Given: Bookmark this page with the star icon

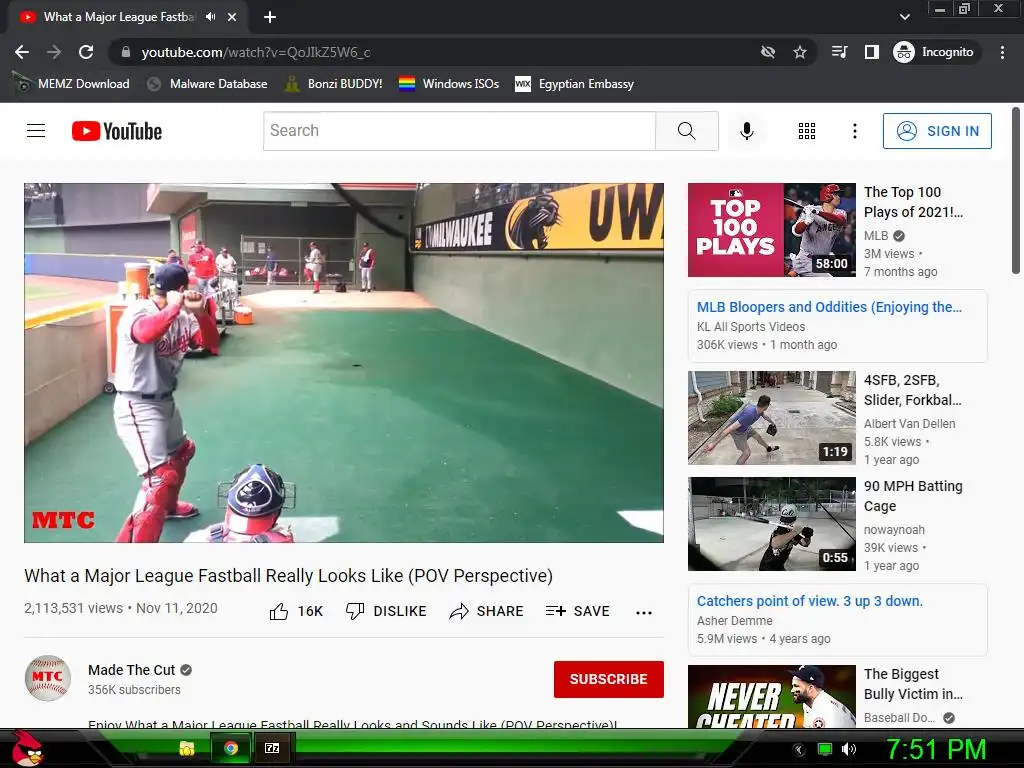Looking at the screenshot, I should tap(800, 52).
